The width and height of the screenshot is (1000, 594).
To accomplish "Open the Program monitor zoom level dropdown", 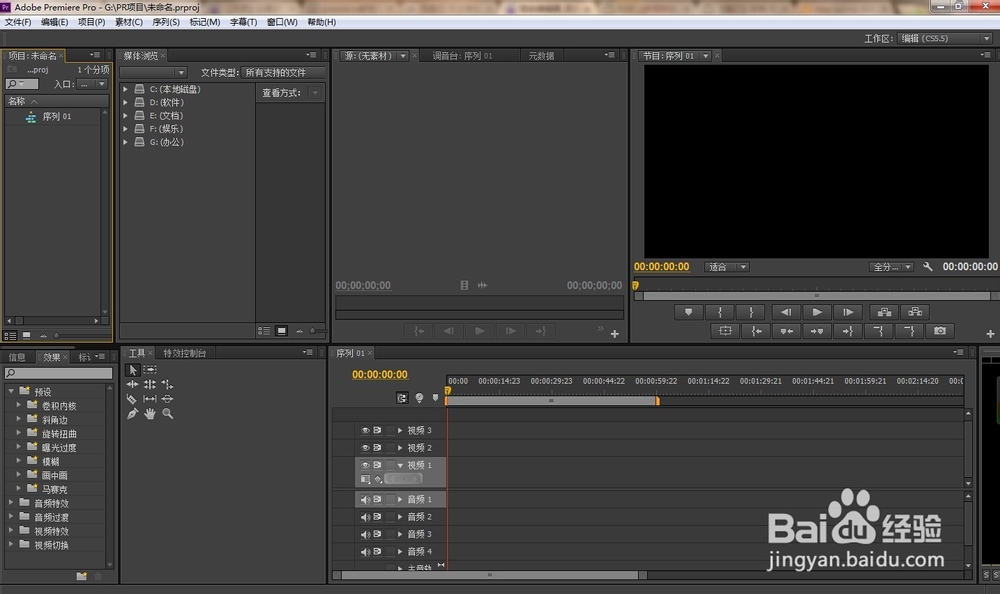I will 726,267.
